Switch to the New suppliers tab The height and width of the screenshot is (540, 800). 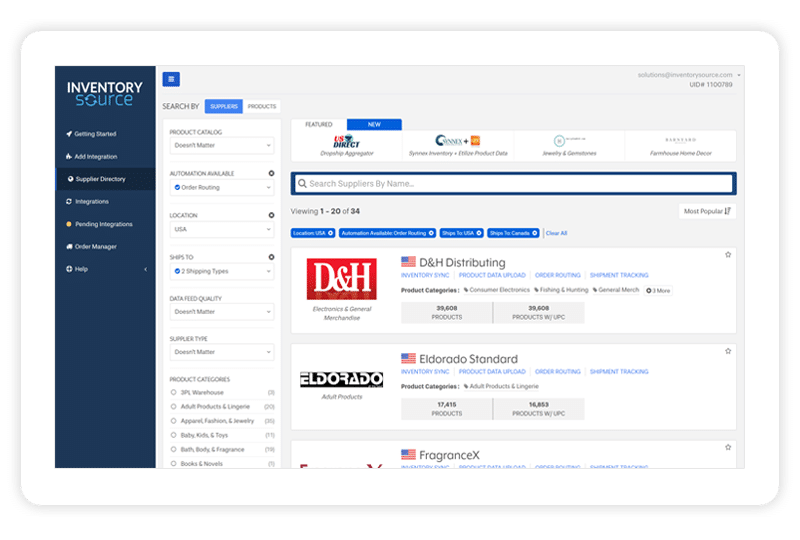click(x=374, y=125)
